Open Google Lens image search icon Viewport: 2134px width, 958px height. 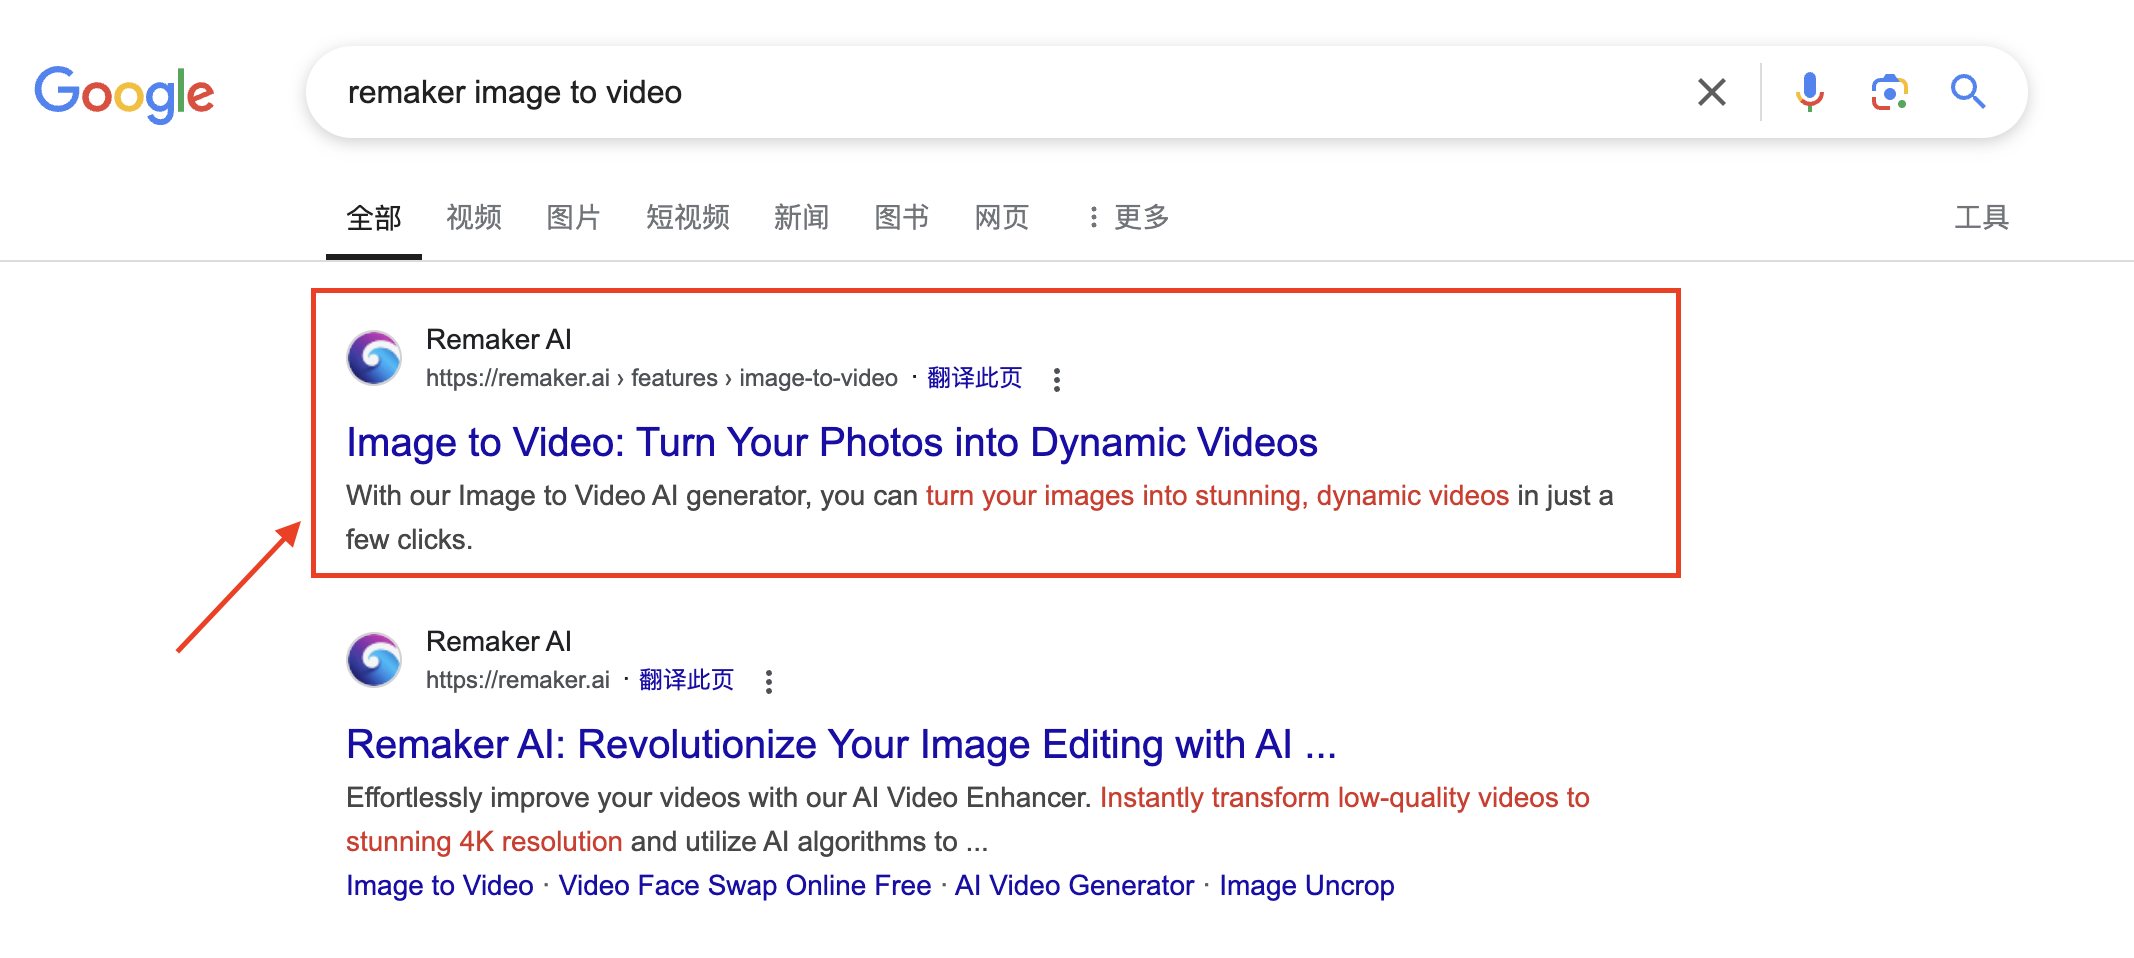[1889, 92]
